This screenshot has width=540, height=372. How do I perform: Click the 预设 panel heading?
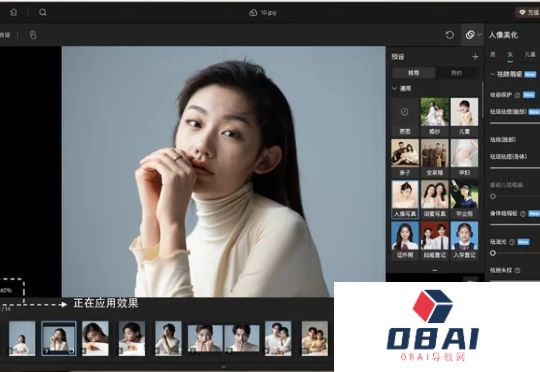[x=398, y=56]
